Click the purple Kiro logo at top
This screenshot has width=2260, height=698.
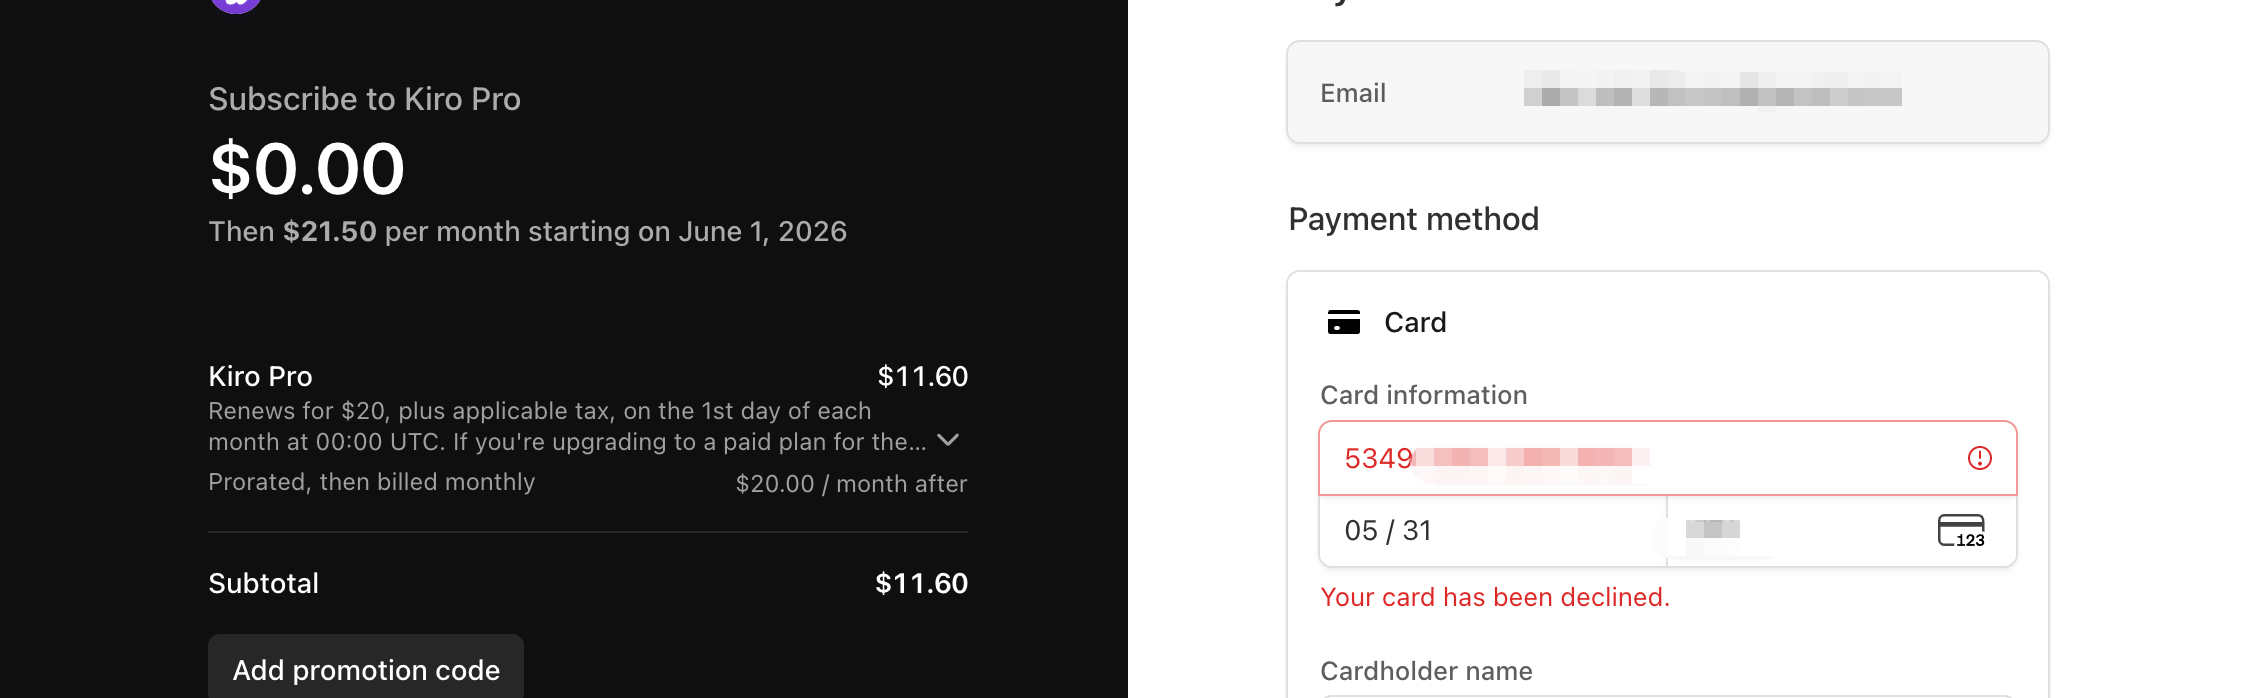tap(236, 4)
